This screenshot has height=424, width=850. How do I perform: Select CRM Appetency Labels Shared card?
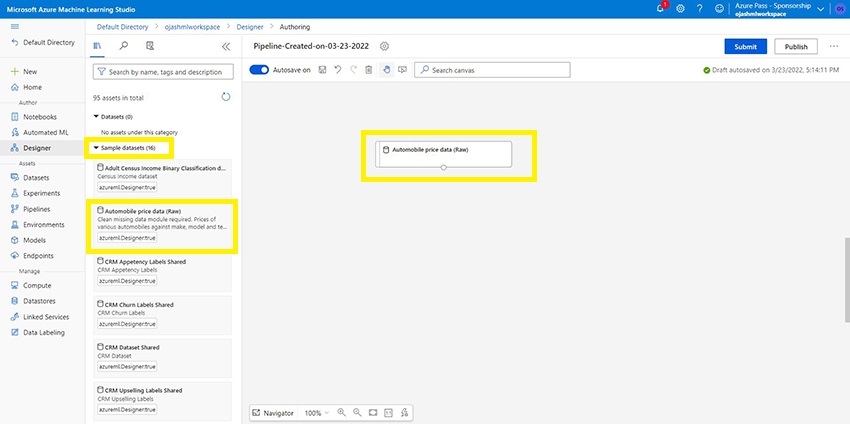(162, 271)
